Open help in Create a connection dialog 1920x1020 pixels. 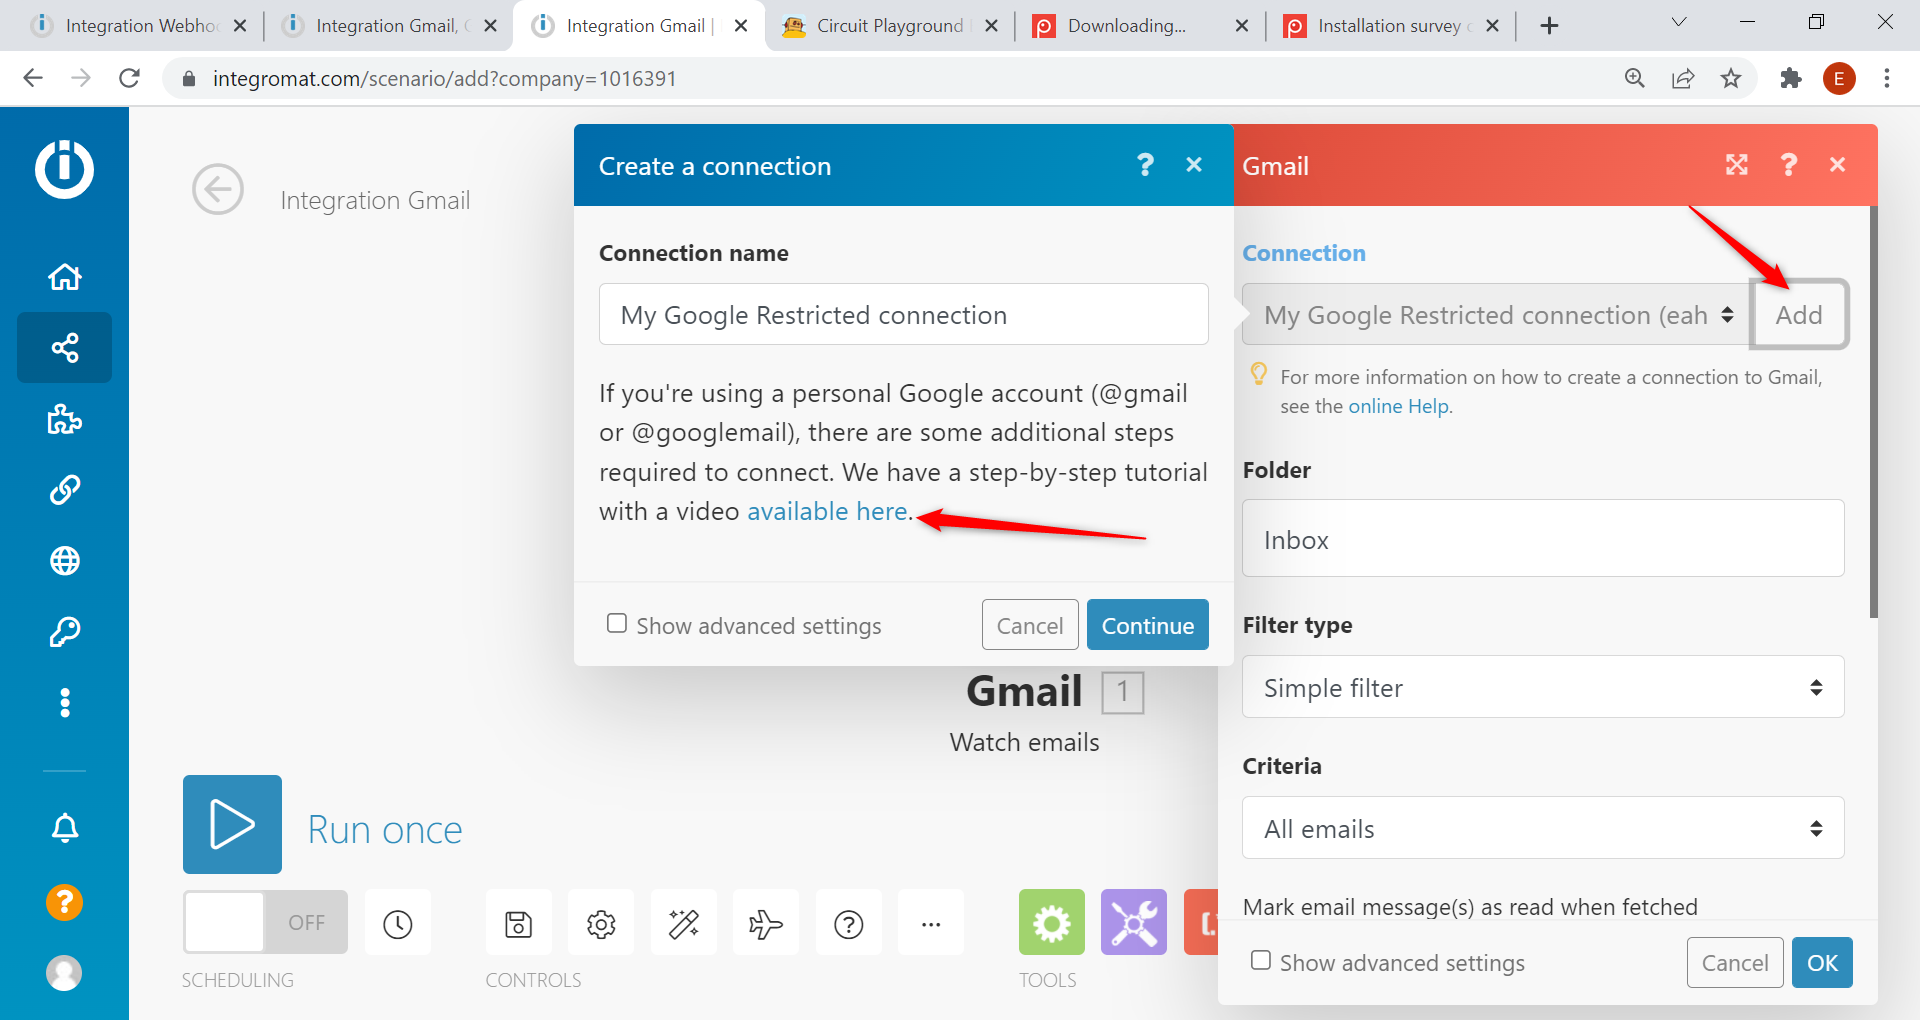click(1146, 165)
